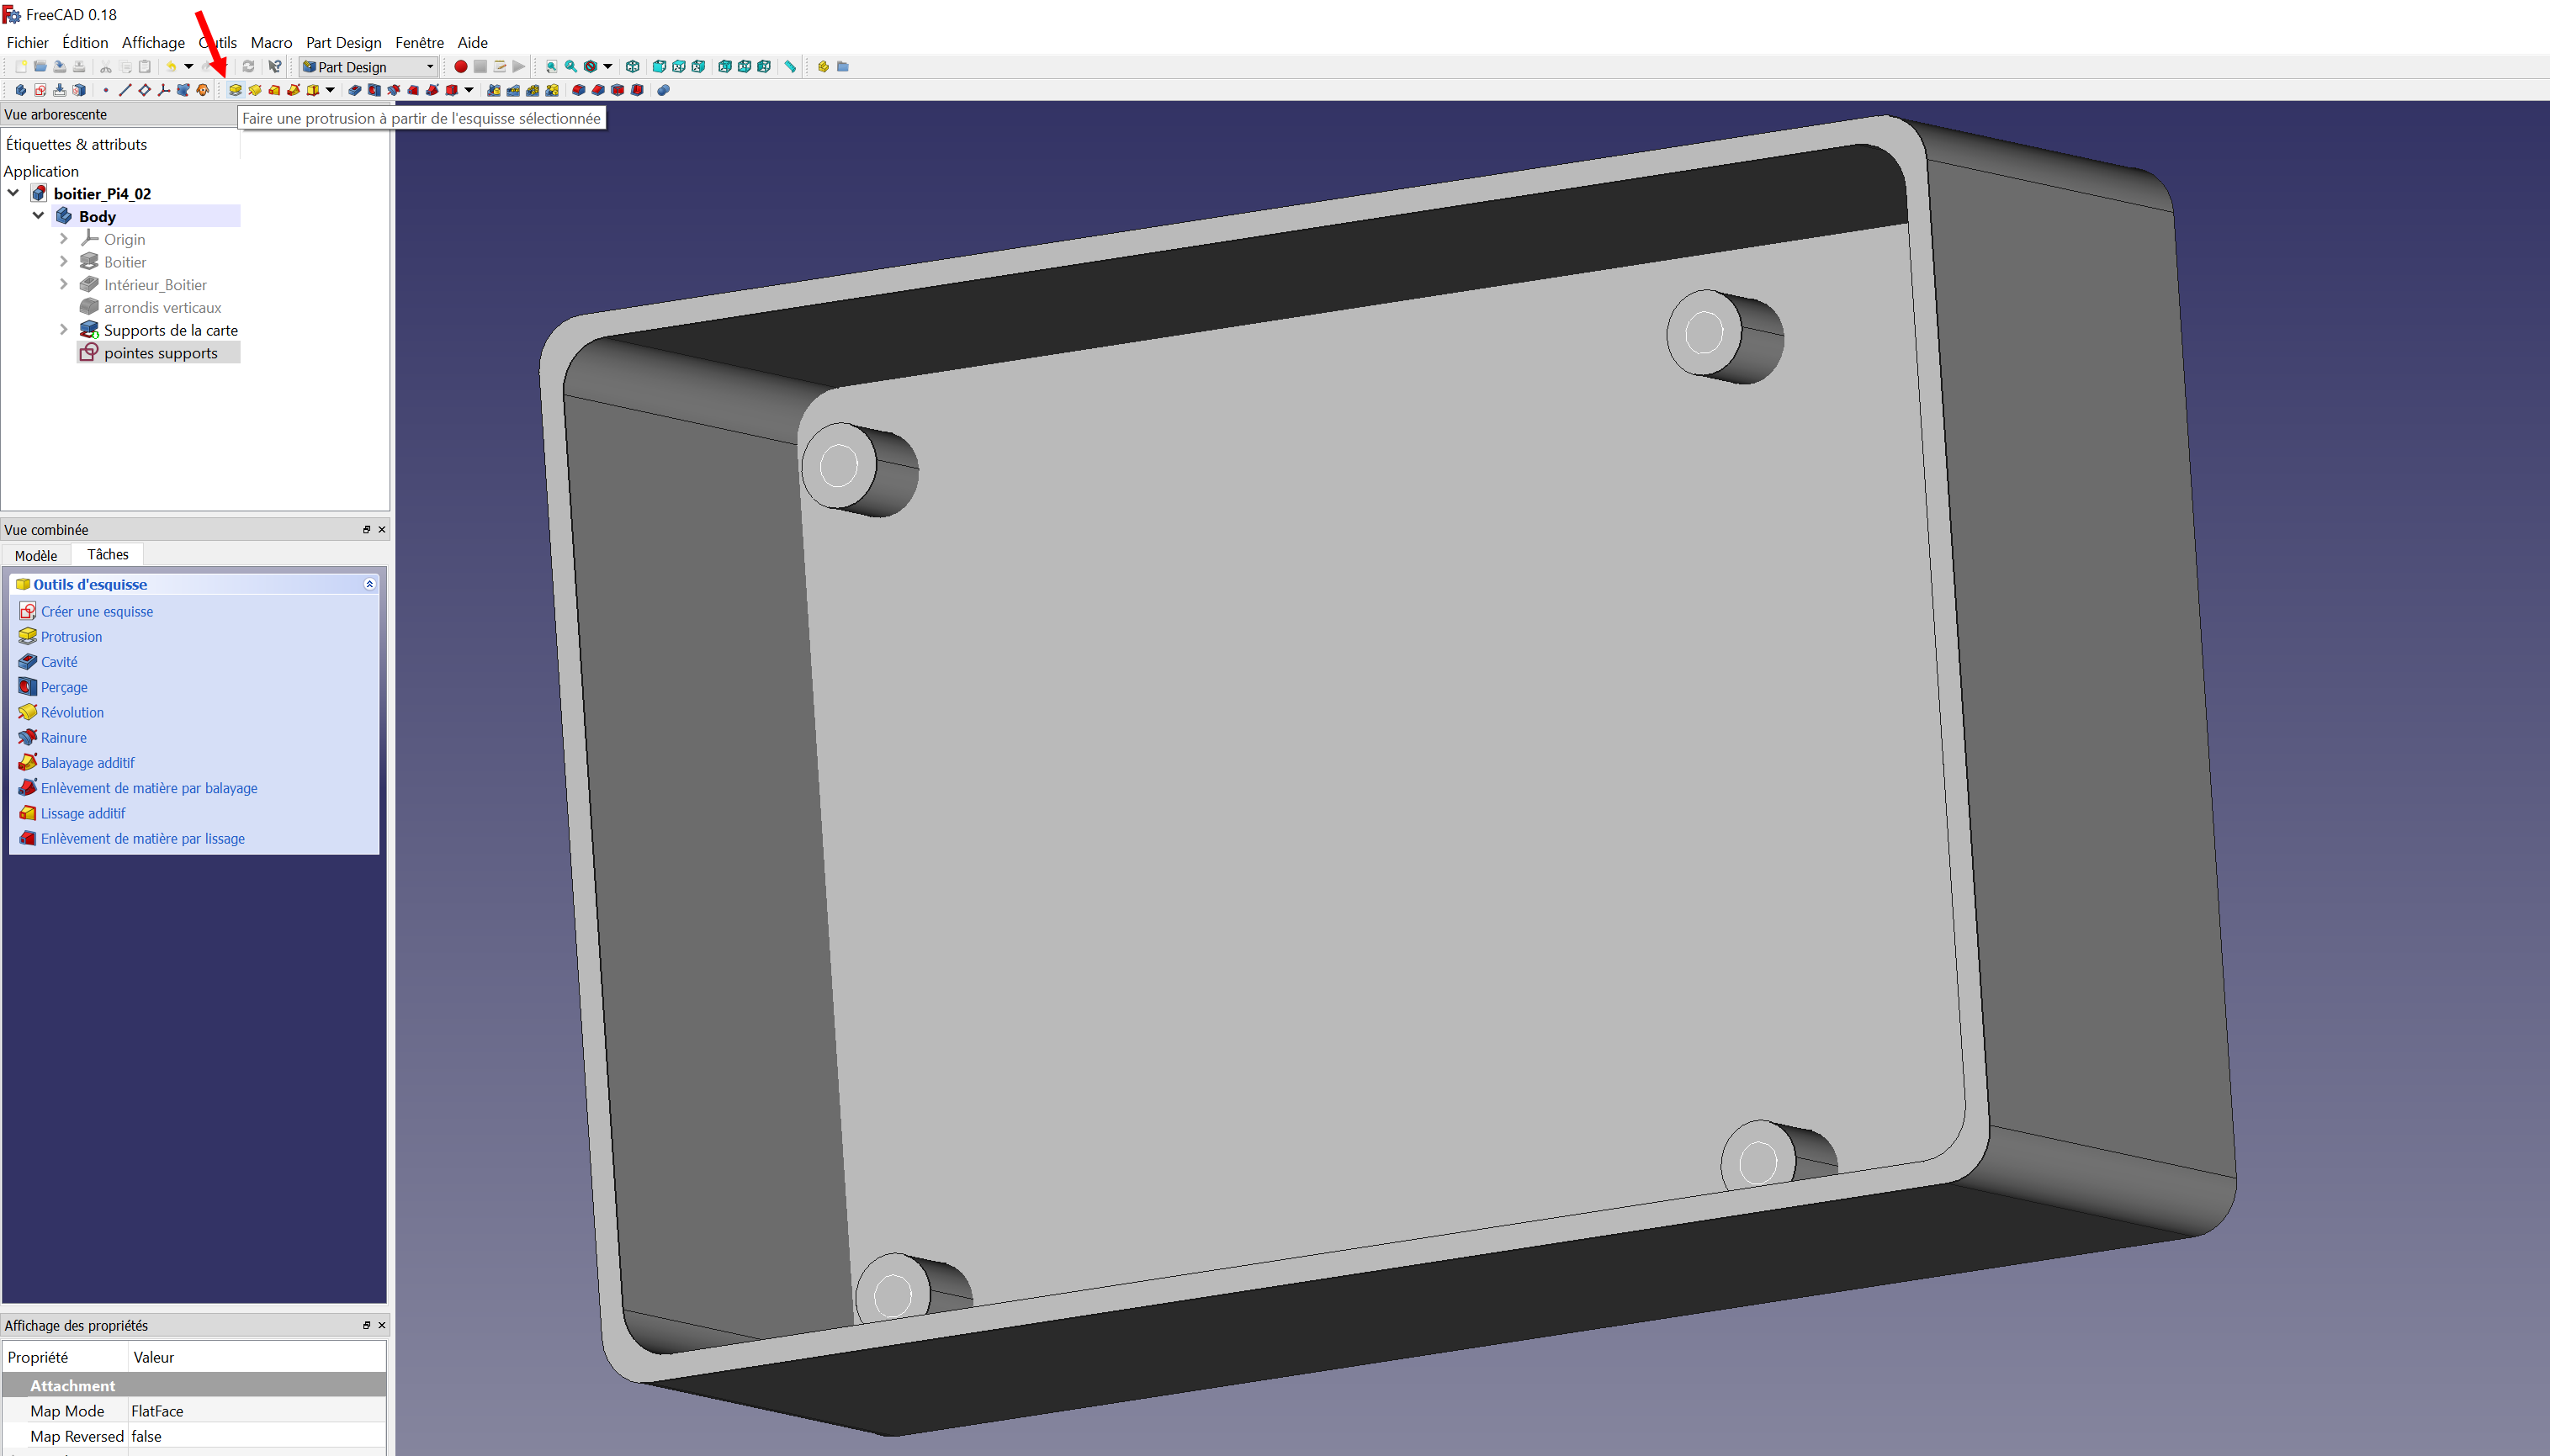Start macro recording with red circle
The height and width of the screenshot is (1456, 2550).
click(x=461, y=67)
